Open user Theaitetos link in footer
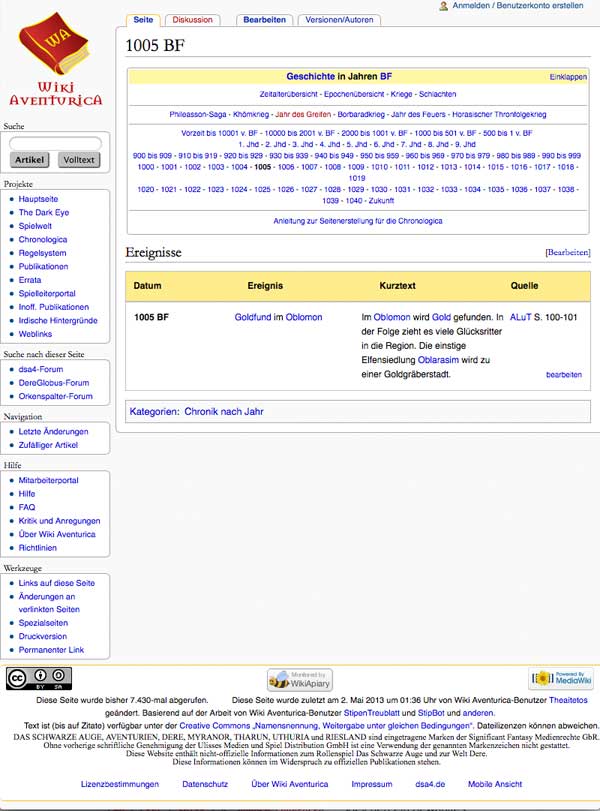Image resolution: width=600 pixels, height=811 pixels. coord(568,700)
